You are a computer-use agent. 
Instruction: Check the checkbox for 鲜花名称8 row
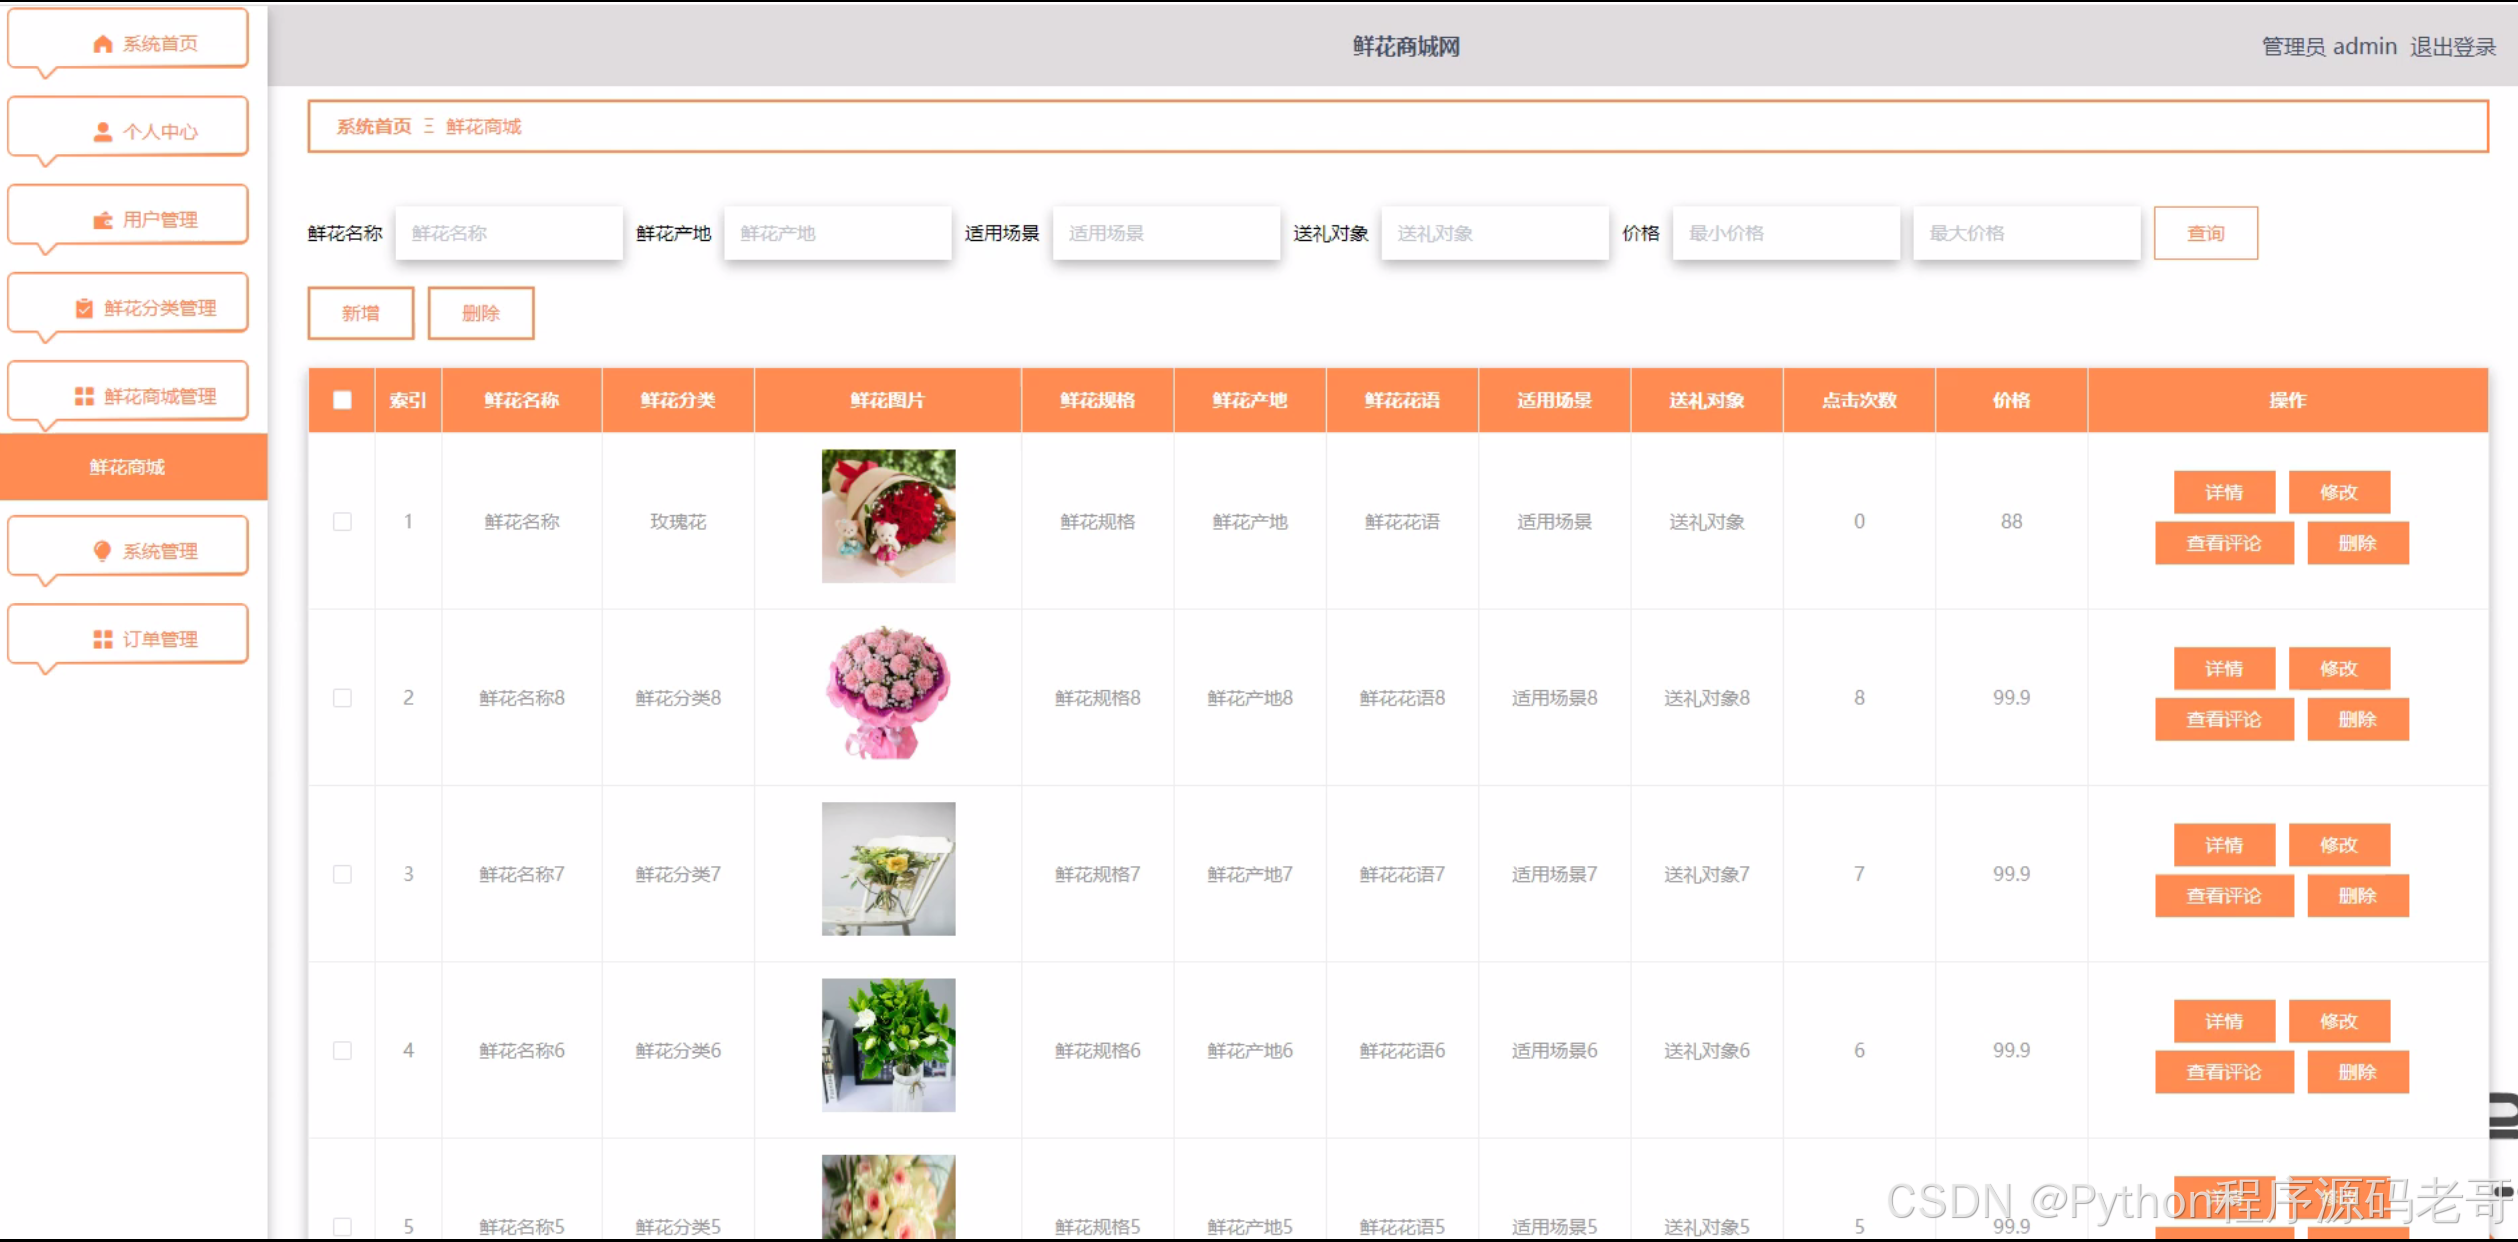point(342,698)
